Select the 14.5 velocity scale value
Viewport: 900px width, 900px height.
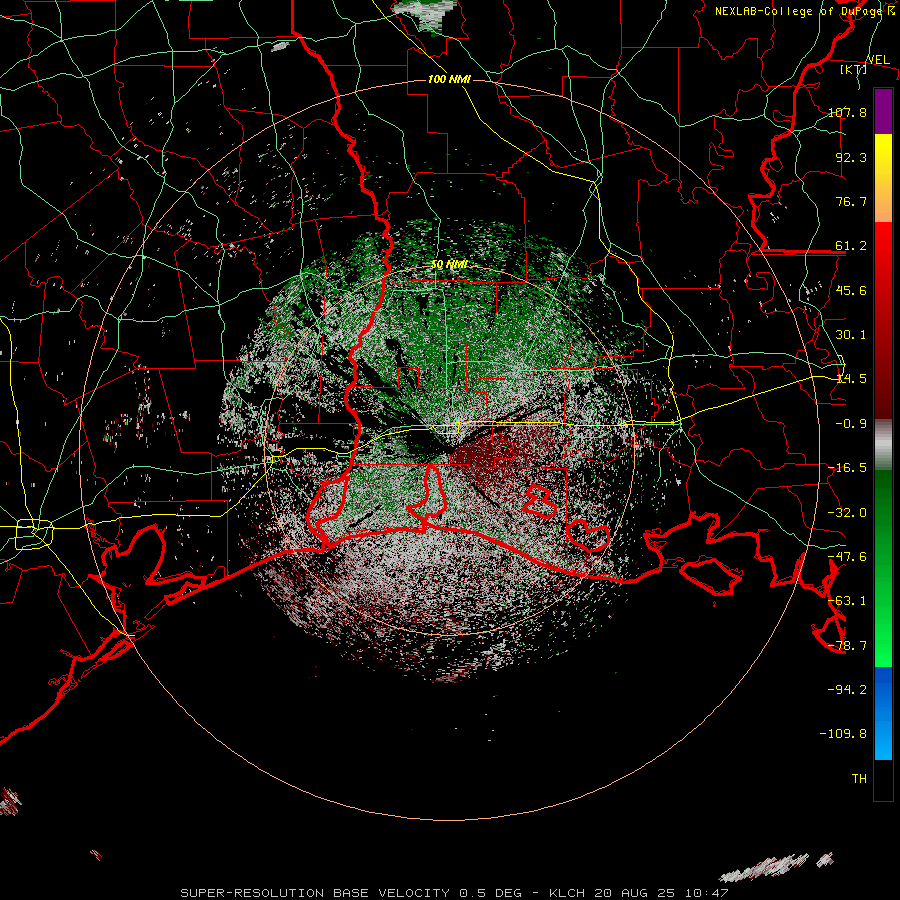click(851, 379)
